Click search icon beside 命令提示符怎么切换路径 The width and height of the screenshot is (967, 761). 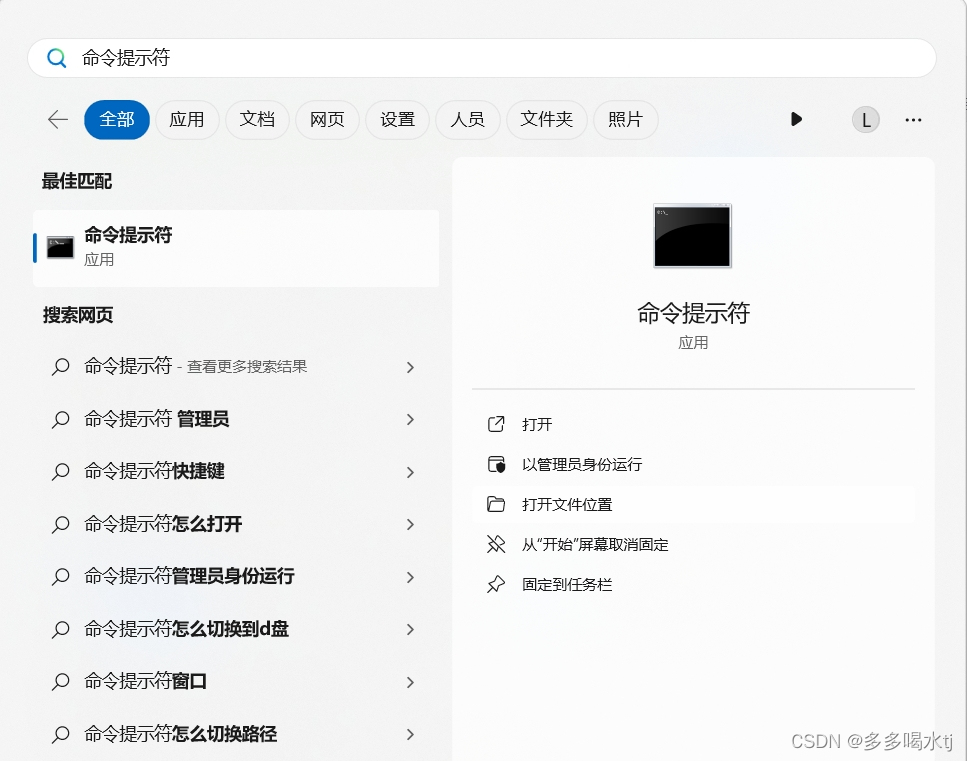[x=60, y=734]
